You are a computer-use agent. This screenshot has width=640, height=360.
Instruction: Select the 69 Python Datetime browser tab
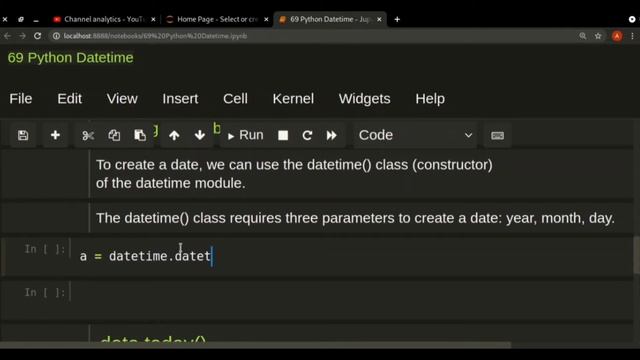pos(329,19)
